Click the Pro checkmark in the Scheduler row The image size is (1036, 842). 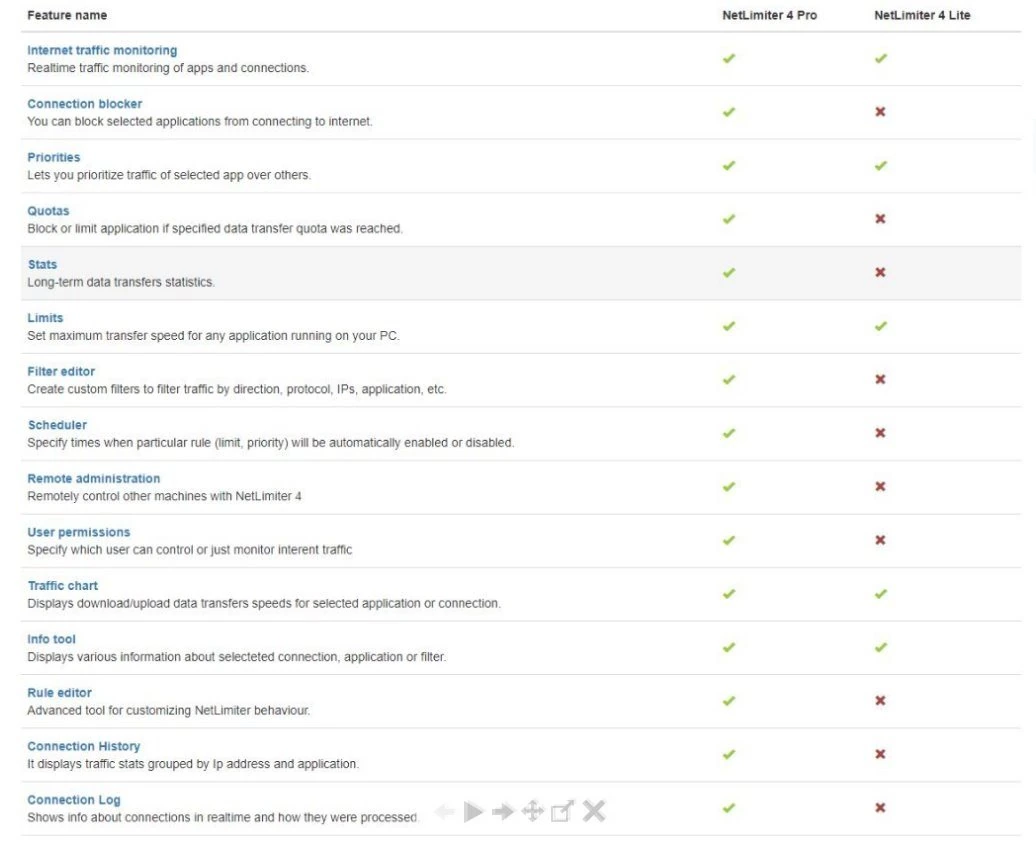tap(729, 433)
